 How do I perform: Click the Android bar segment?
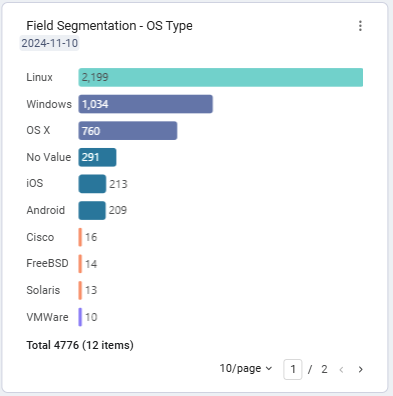tap(92, 210)
